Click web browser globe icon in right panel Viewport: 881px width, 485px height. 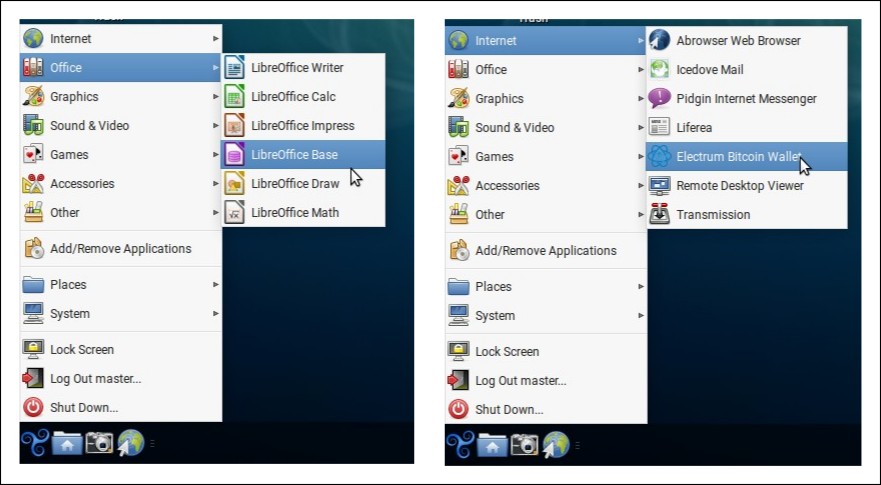click(x=556, y=445)
